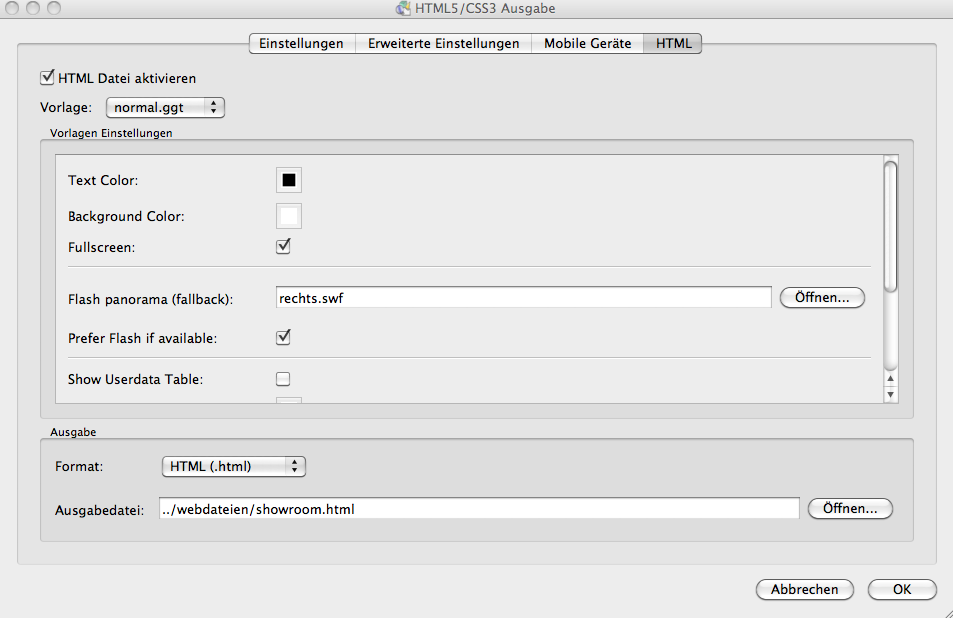
Task: Click the Ausgabedatei path input field
Action: coord(478,509)
